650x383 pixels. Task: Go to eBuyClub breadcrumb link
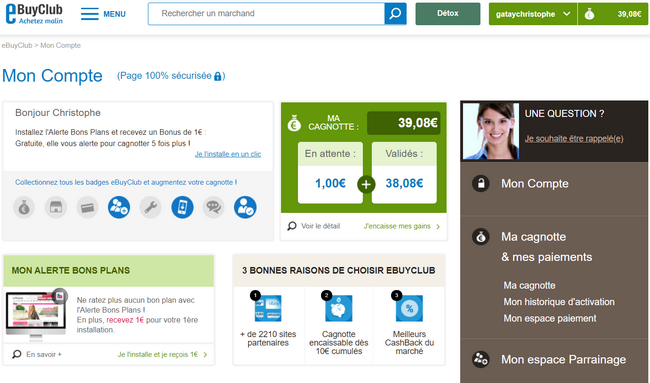coord(17,46)
